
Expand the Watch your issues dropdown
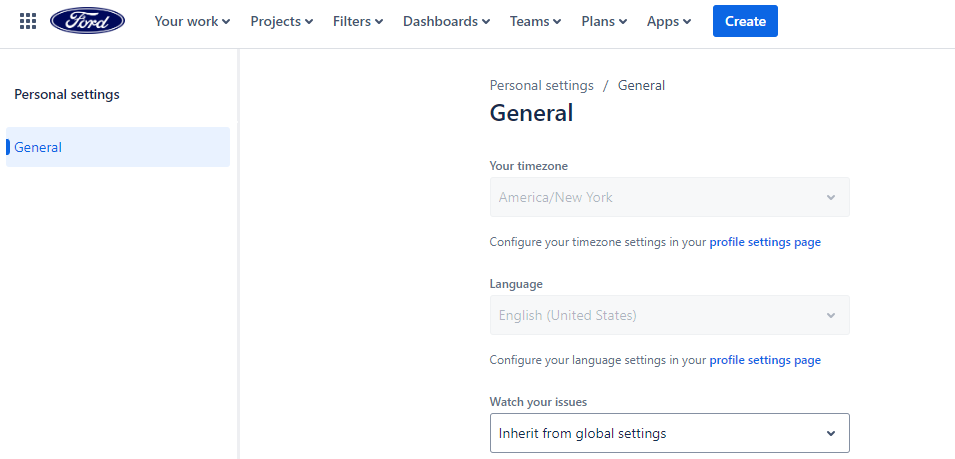(669, 433)
